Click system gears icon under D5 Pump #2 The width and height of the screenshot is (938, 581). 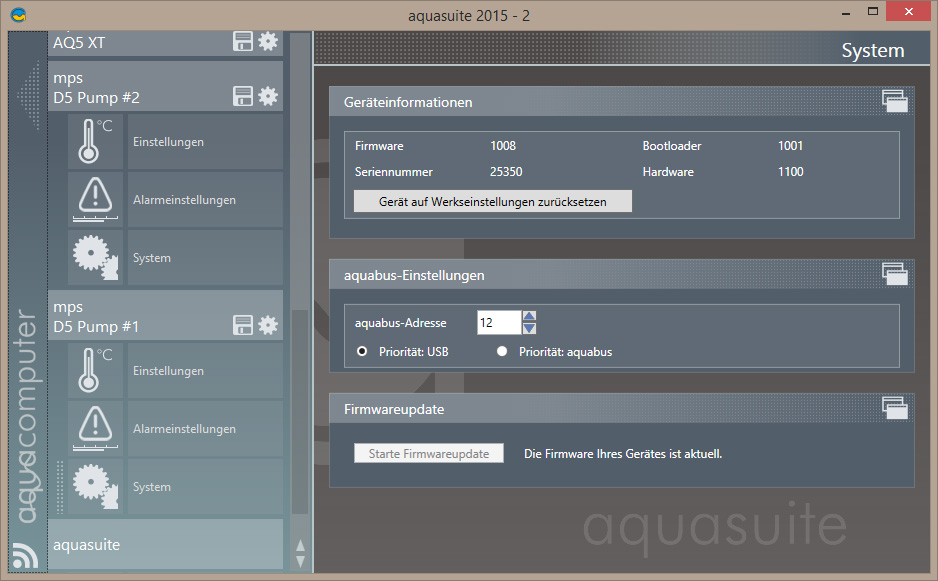95,257
